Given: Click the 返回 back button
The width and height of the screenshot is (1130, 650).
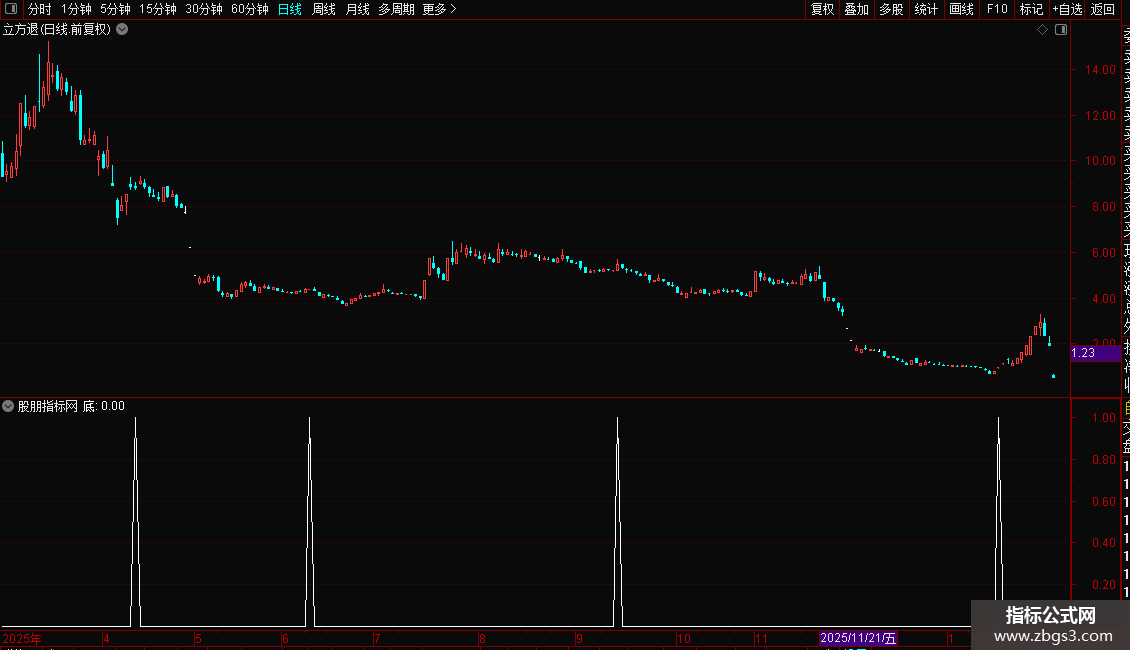Looking at the screenshot, I should tap(1103, 9).
